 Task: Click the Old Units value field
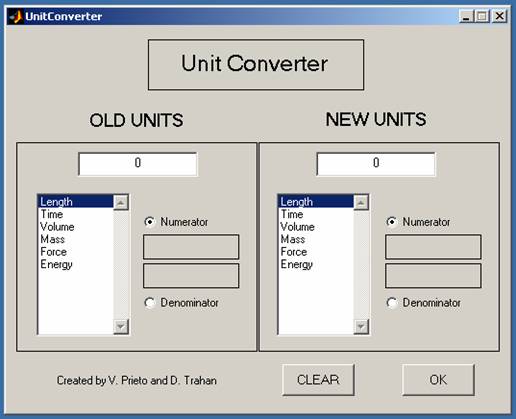pos(138,164)
